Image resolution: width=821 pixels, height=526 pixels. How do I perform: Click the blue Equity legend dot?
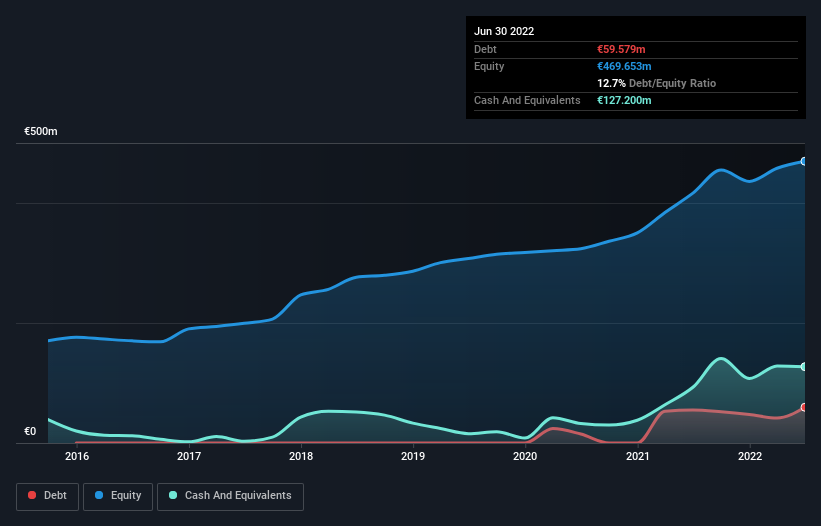pyautogui.click(x=99, y=495)
